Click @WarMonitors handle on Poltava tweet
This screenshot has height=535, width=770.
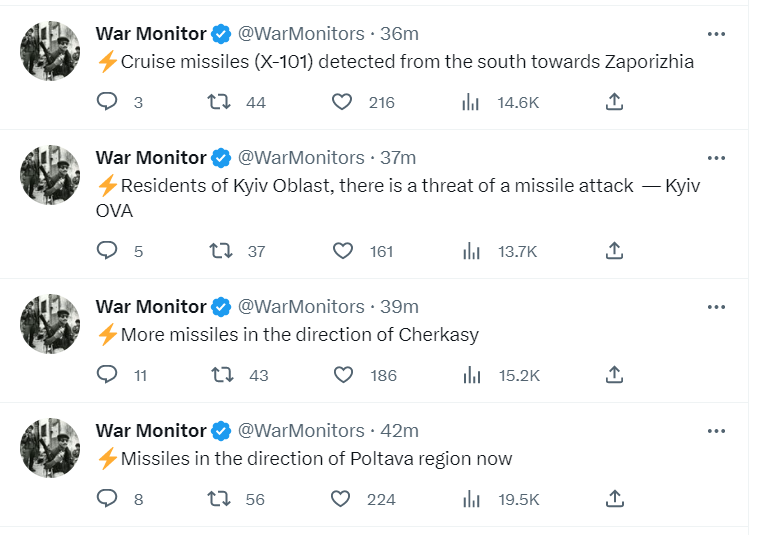(x=301, y=431)
